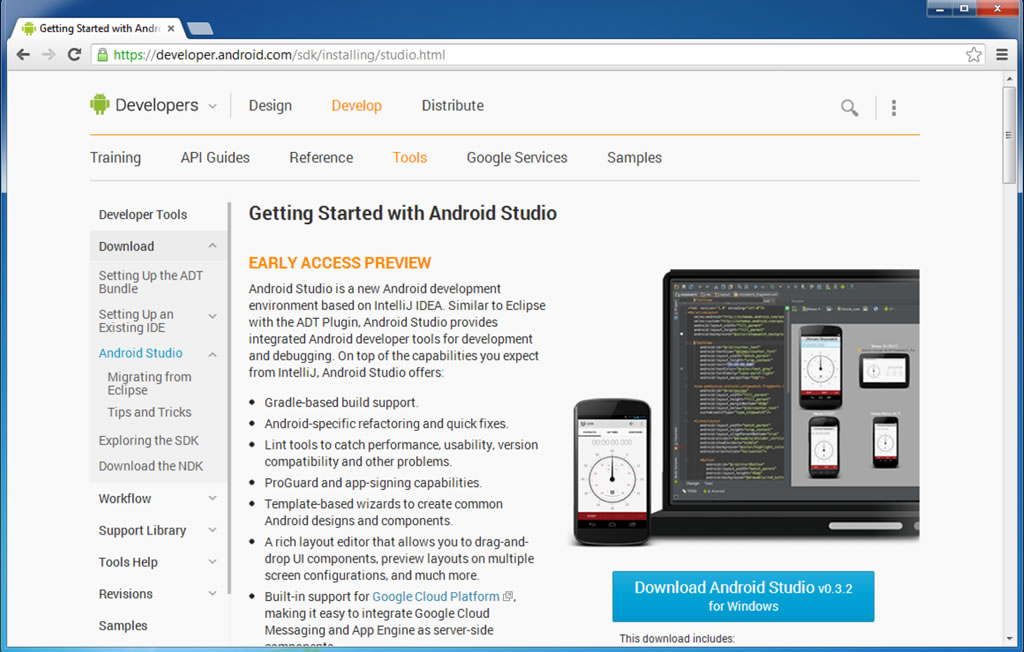Open the Developer Tools sidebar heading
Viewport: 1024px width, 652px height.
click(x=143, y=214)
